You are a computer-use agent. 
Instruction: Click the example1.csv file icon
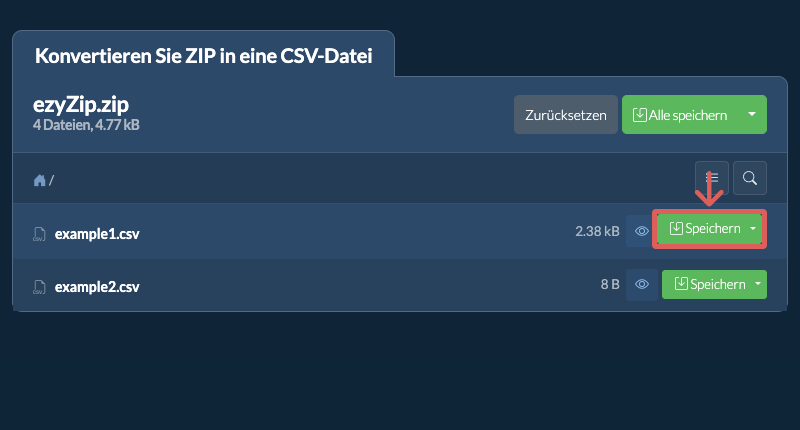pos(39,234)
